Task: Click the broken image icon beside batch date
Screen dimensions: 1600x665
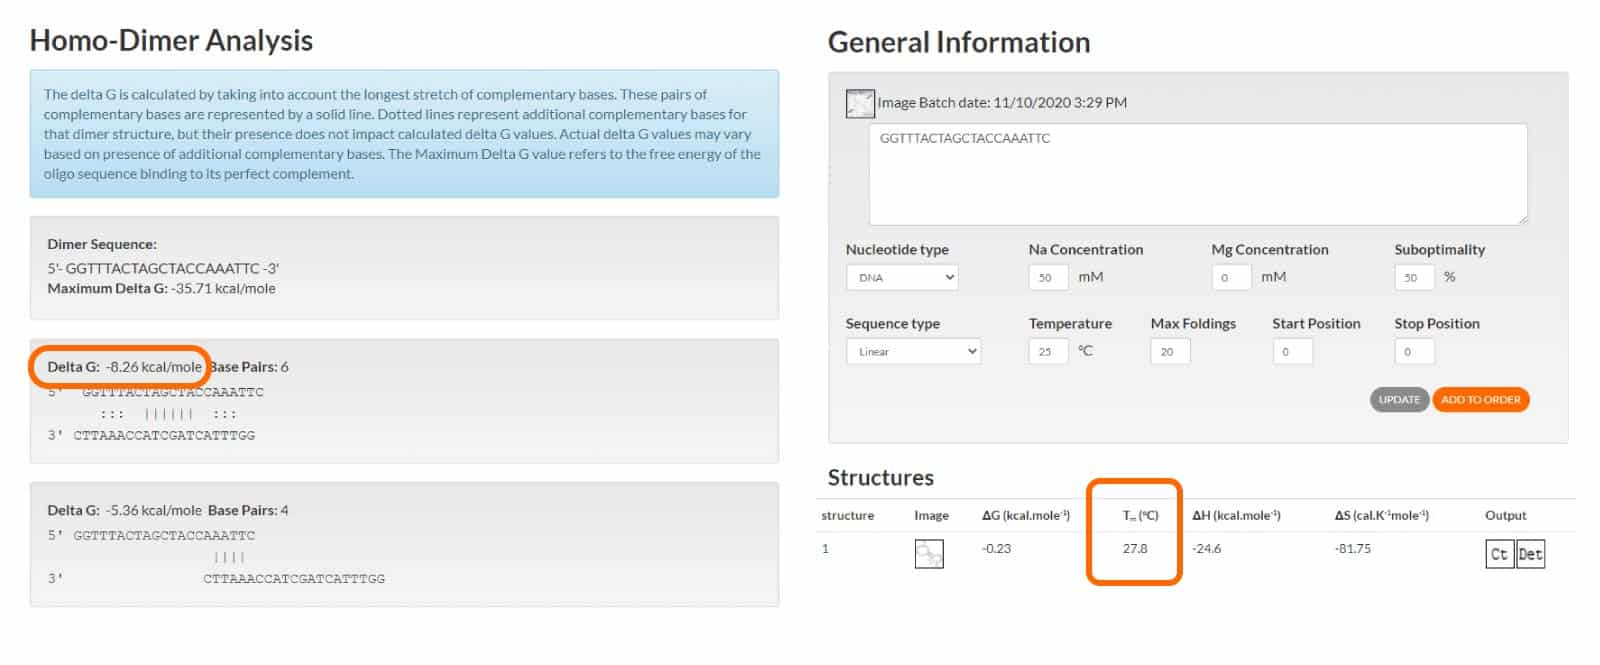Action: pyautogui.click(x=859, y=103)
